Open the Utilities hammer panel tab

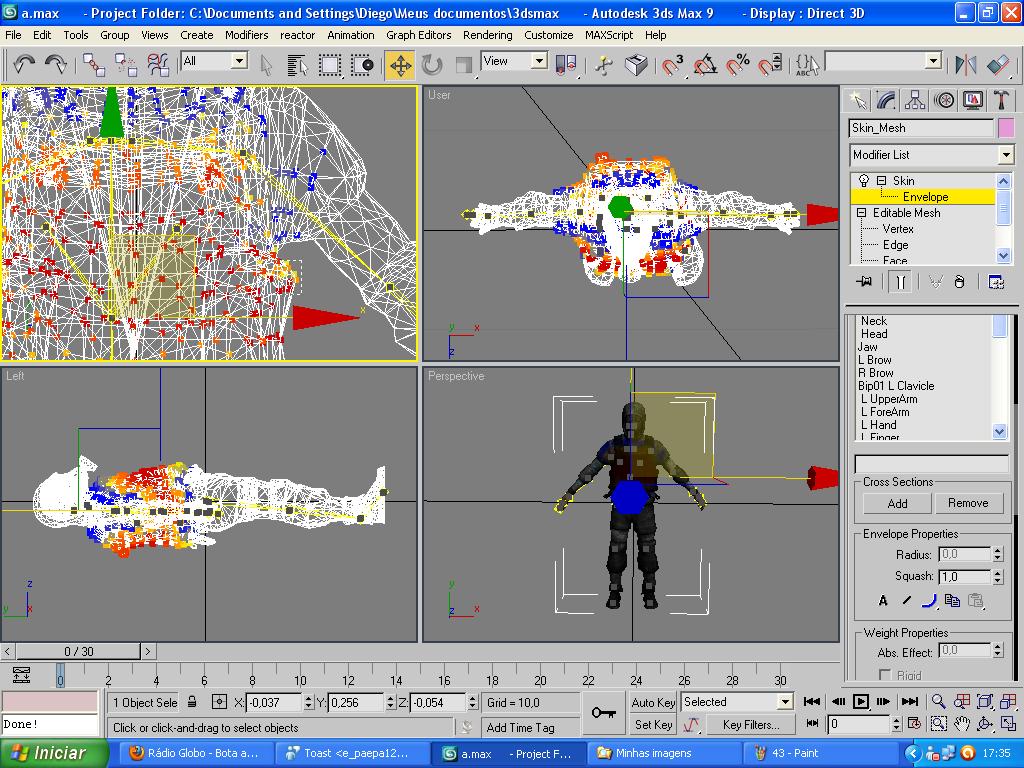pos(1001,100)
